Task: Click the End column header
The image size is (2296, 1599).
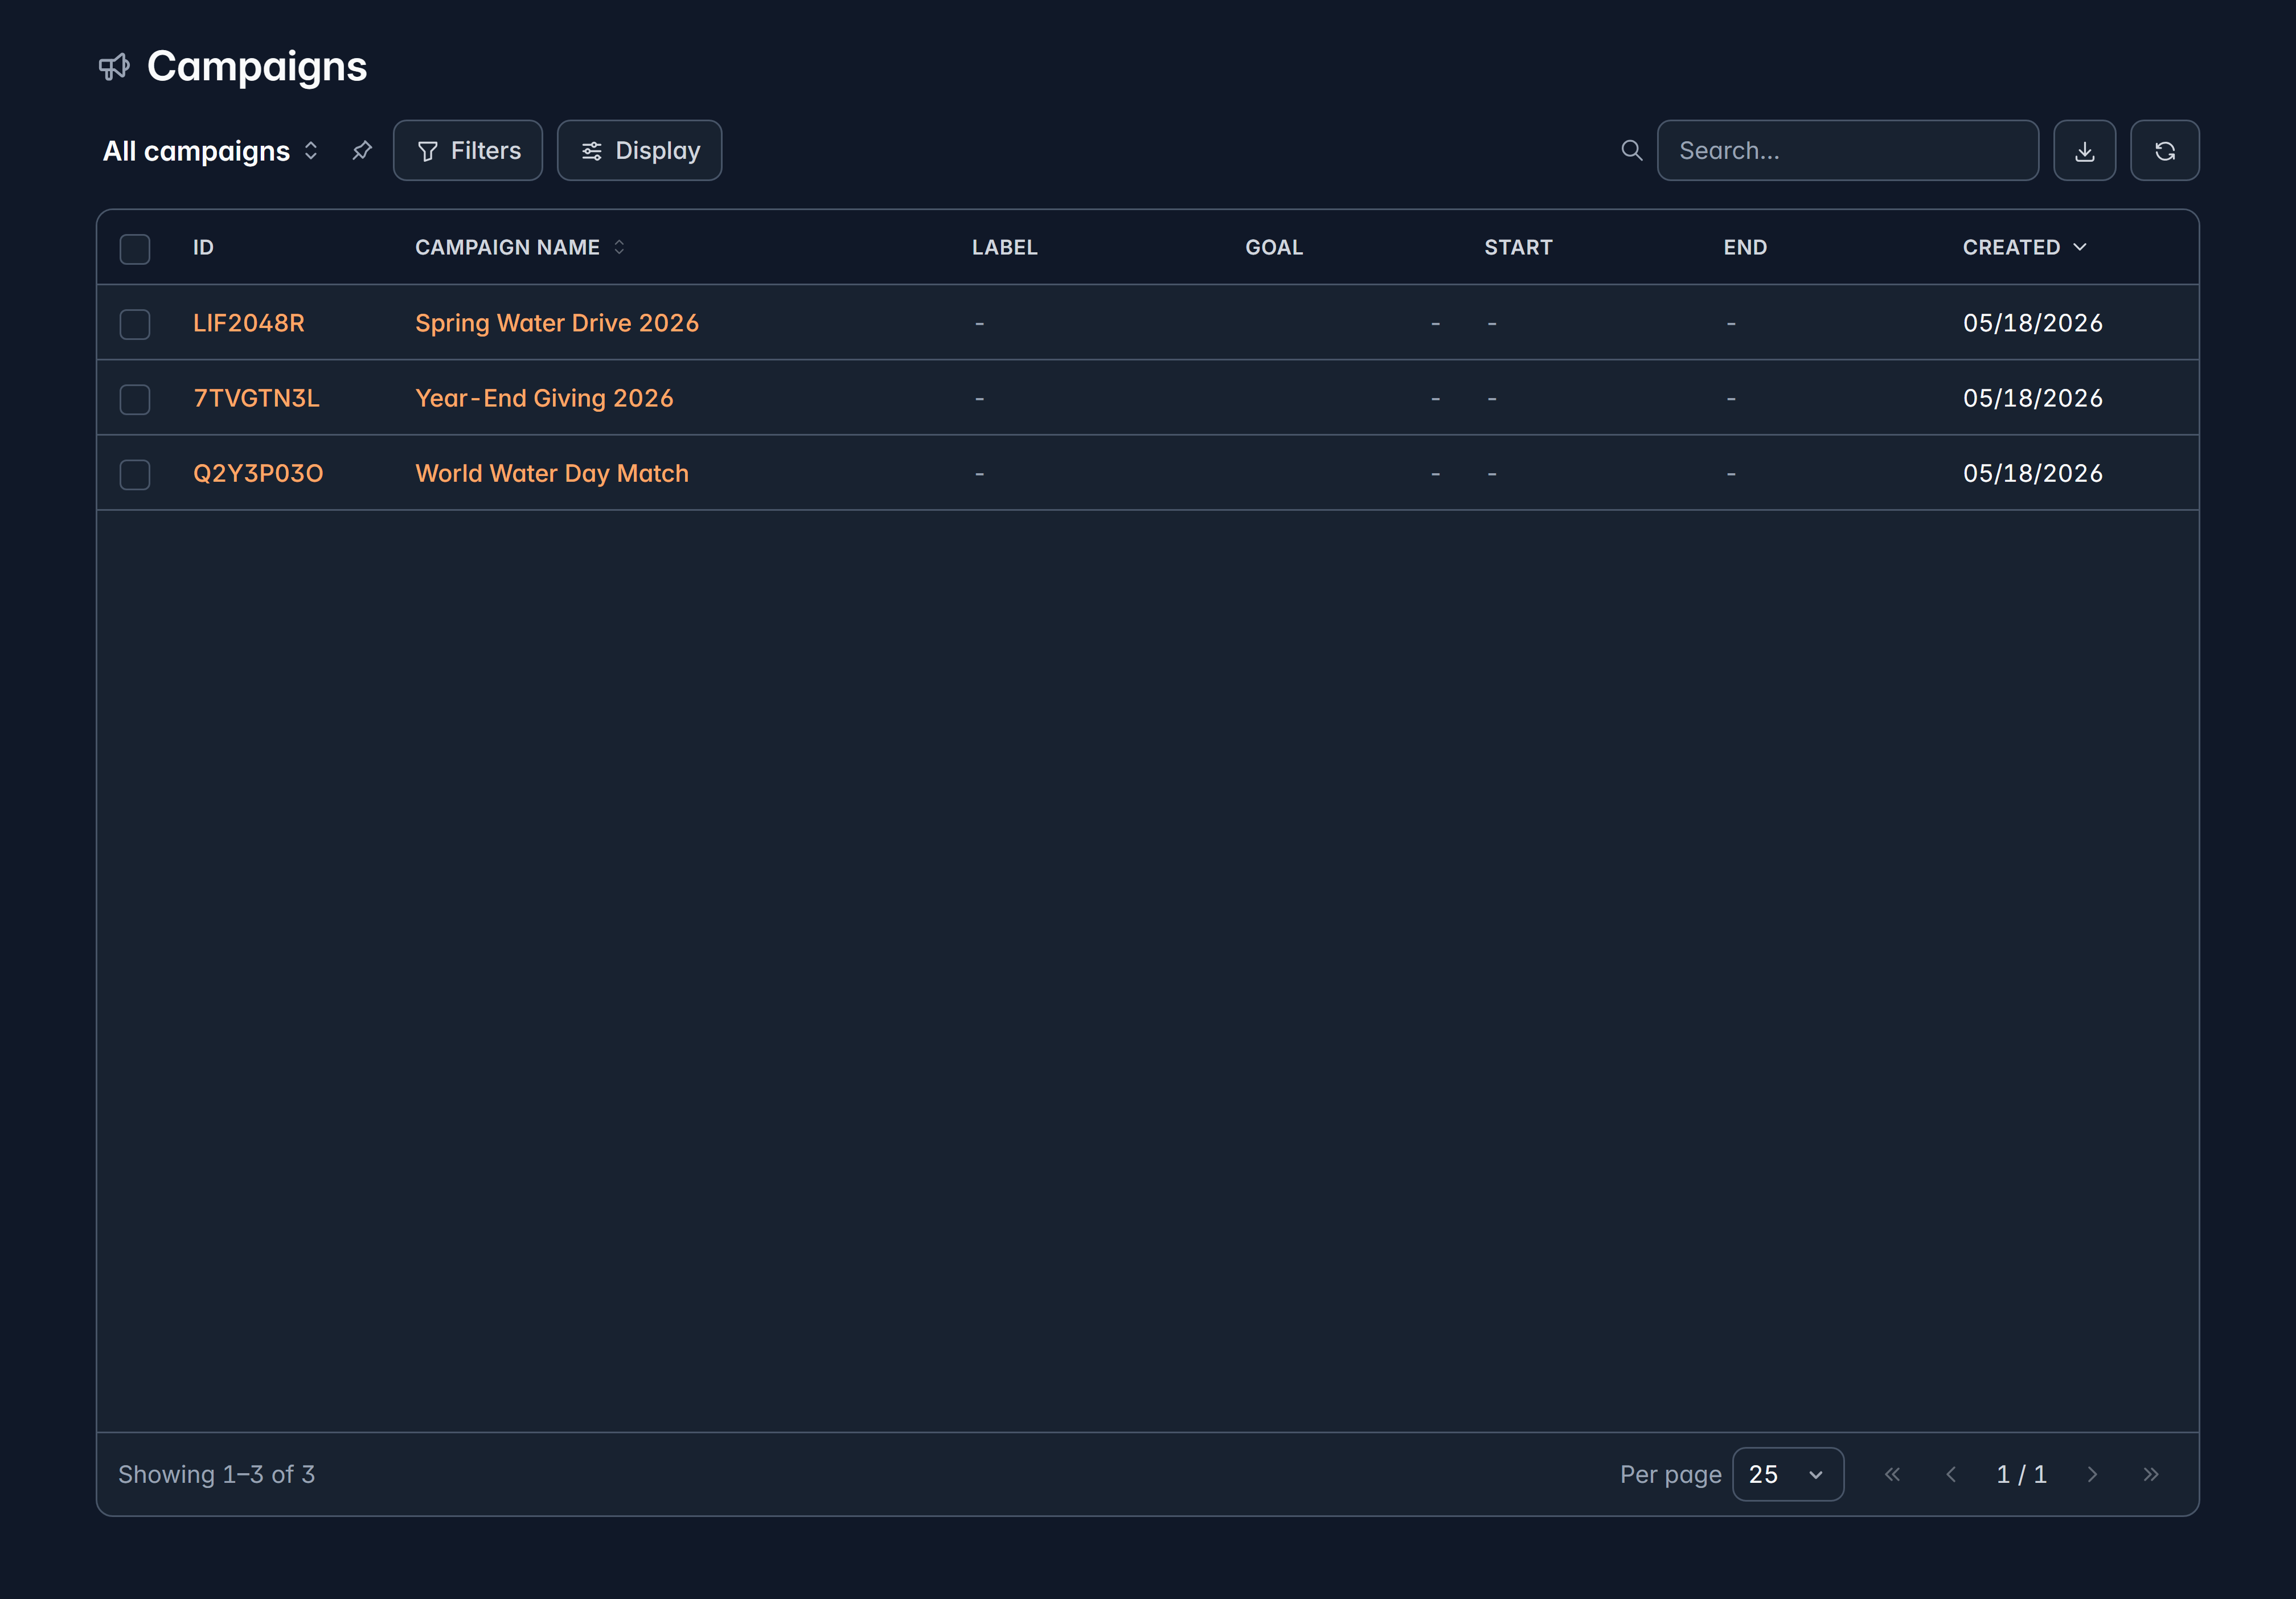Action: 1744,247
